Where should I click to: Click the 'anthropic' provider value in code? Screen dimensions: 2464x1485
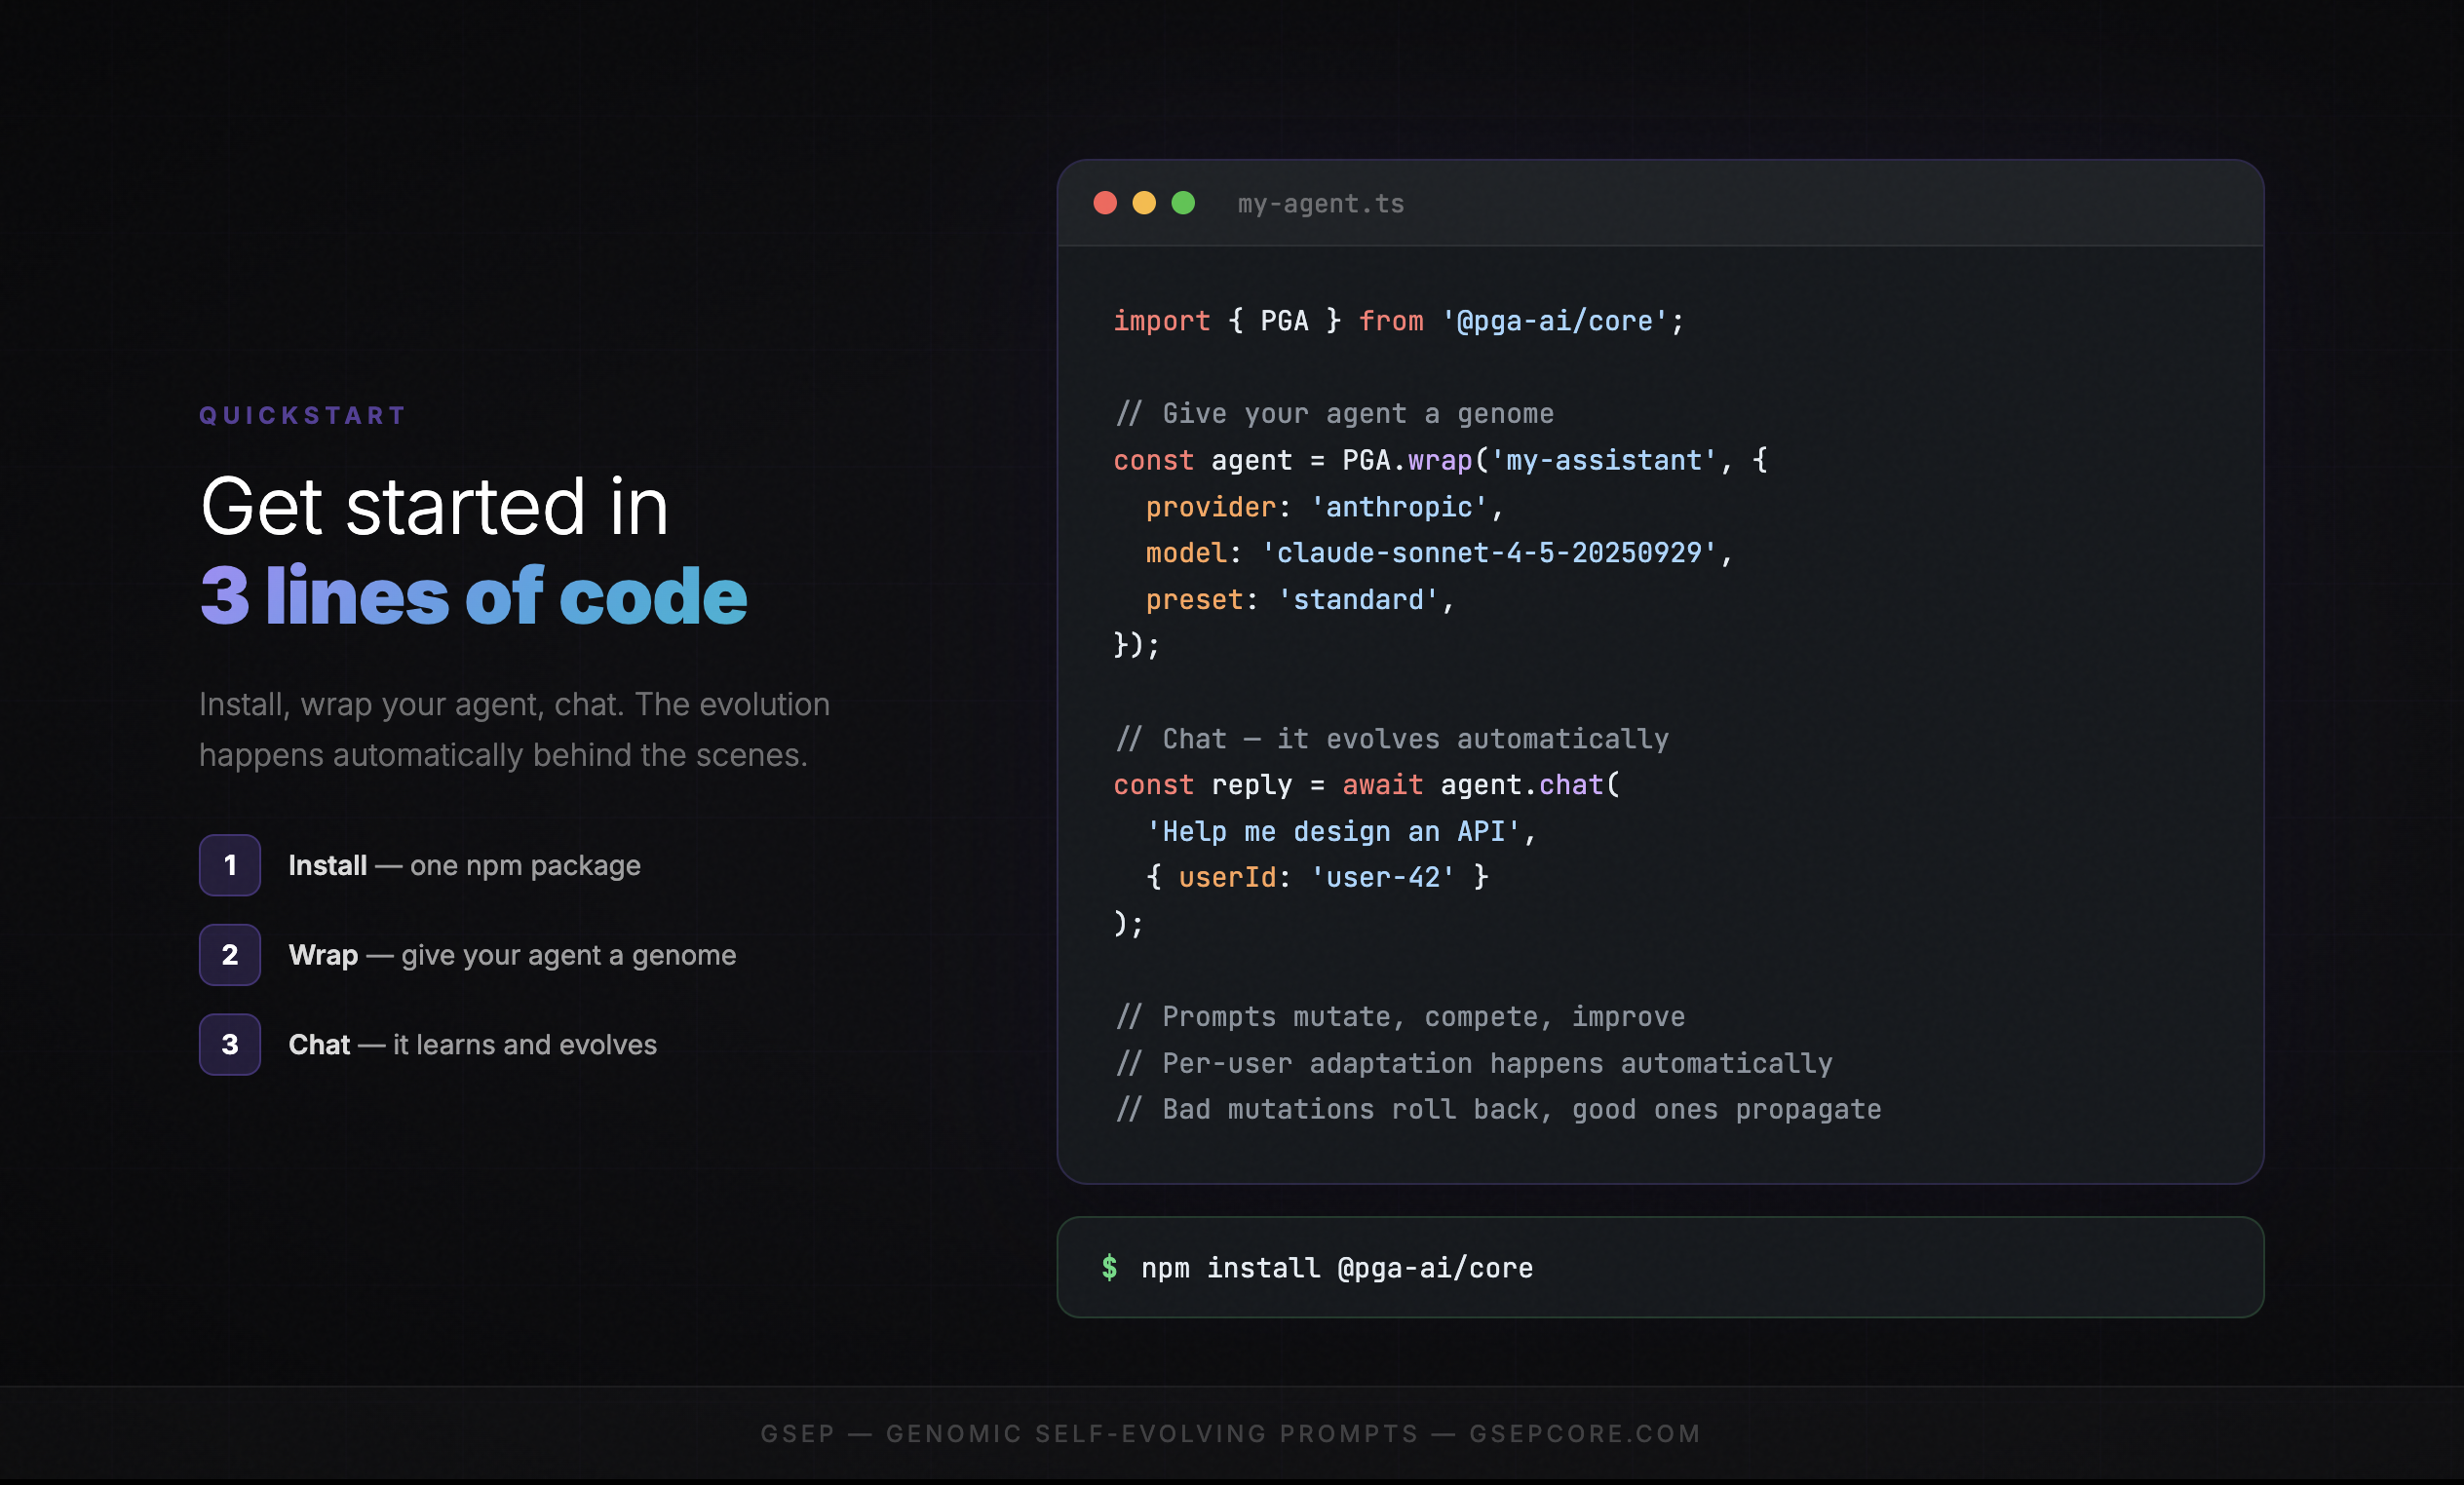point(1399,507)
